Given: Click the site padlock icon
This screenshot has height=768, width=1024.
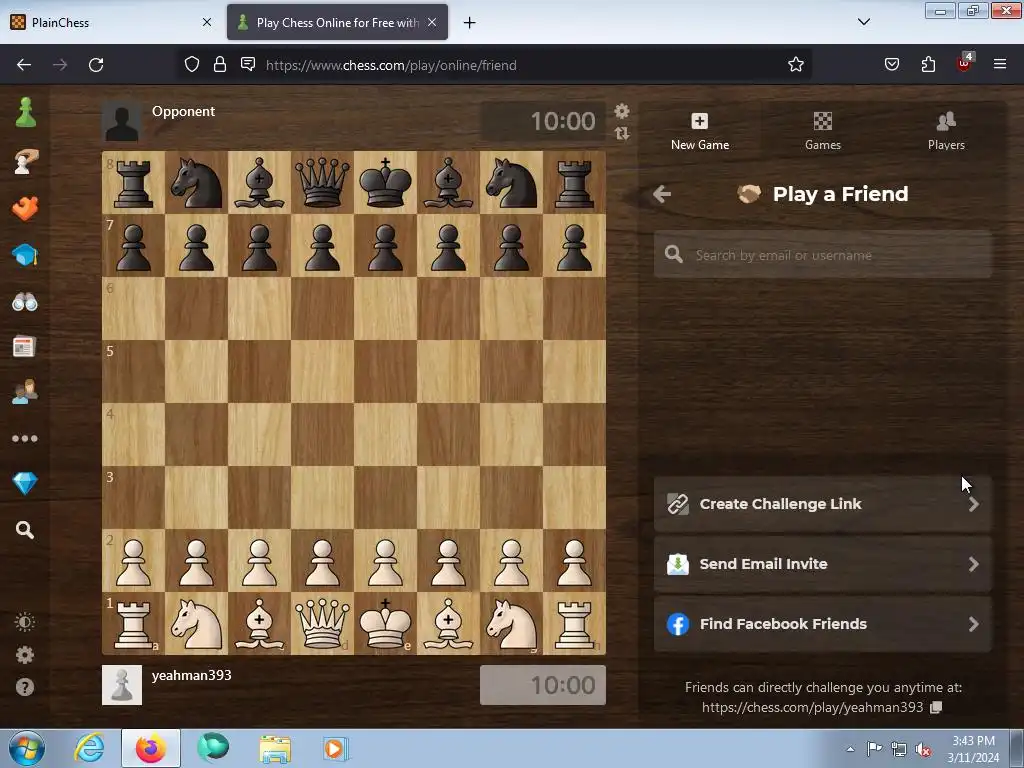Looking at the screenshot, I should 220,64.
